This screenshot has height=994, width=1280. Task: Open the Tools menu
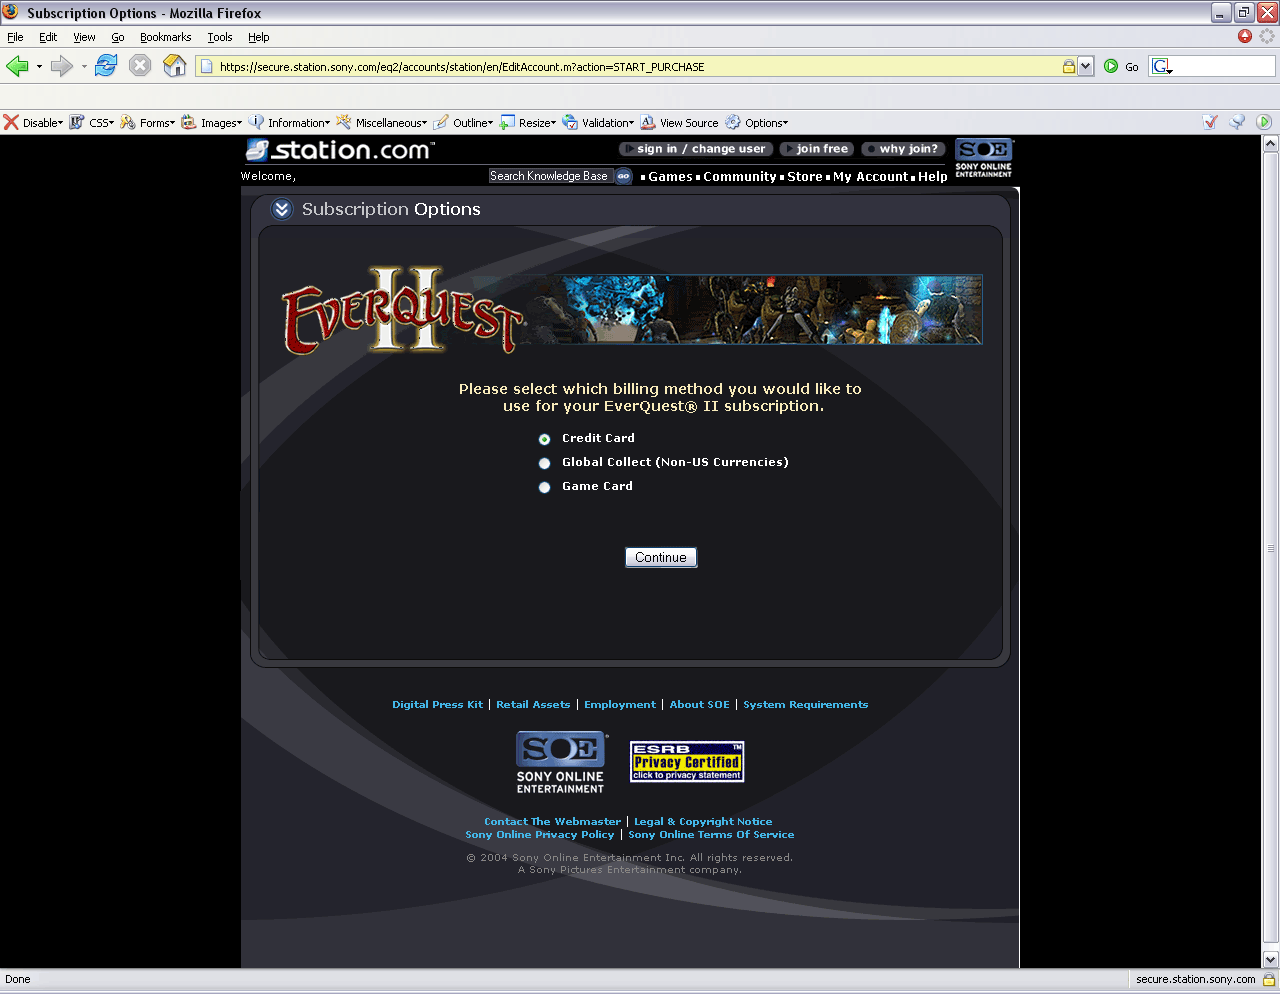tap(219, 37)
